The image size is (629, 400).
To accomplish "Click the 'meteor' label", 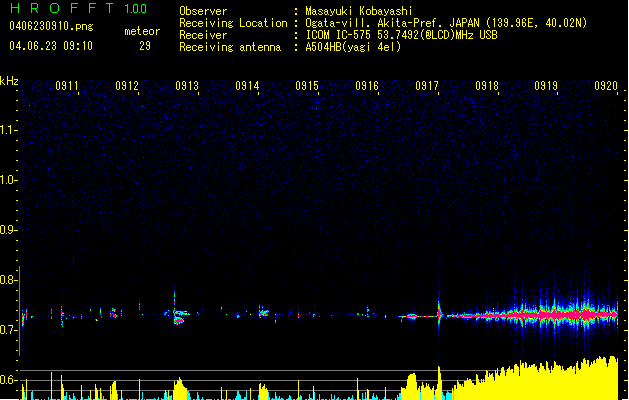I will click(x=142, y=31).
